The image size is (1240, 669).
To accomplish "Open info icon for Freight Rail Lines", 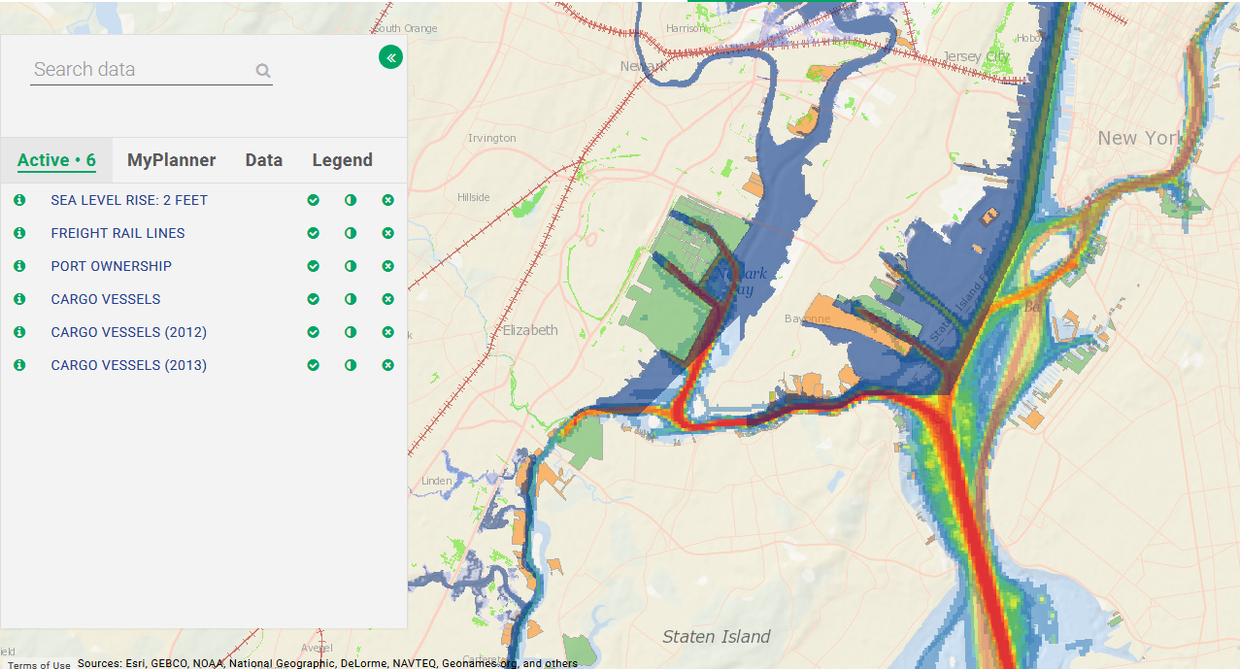I will click(x=19, y=233).
